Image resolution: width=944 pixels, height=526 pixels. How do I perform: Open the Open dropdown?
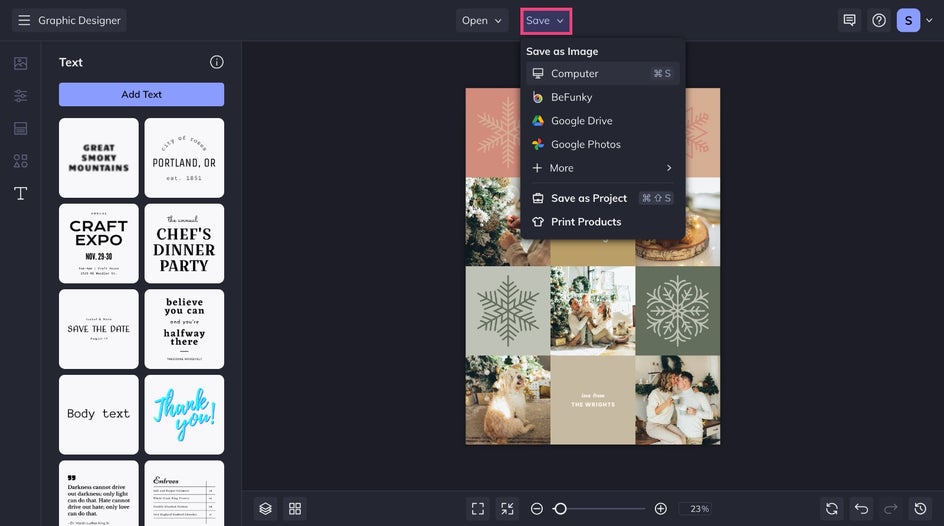(x=481, y=20)
